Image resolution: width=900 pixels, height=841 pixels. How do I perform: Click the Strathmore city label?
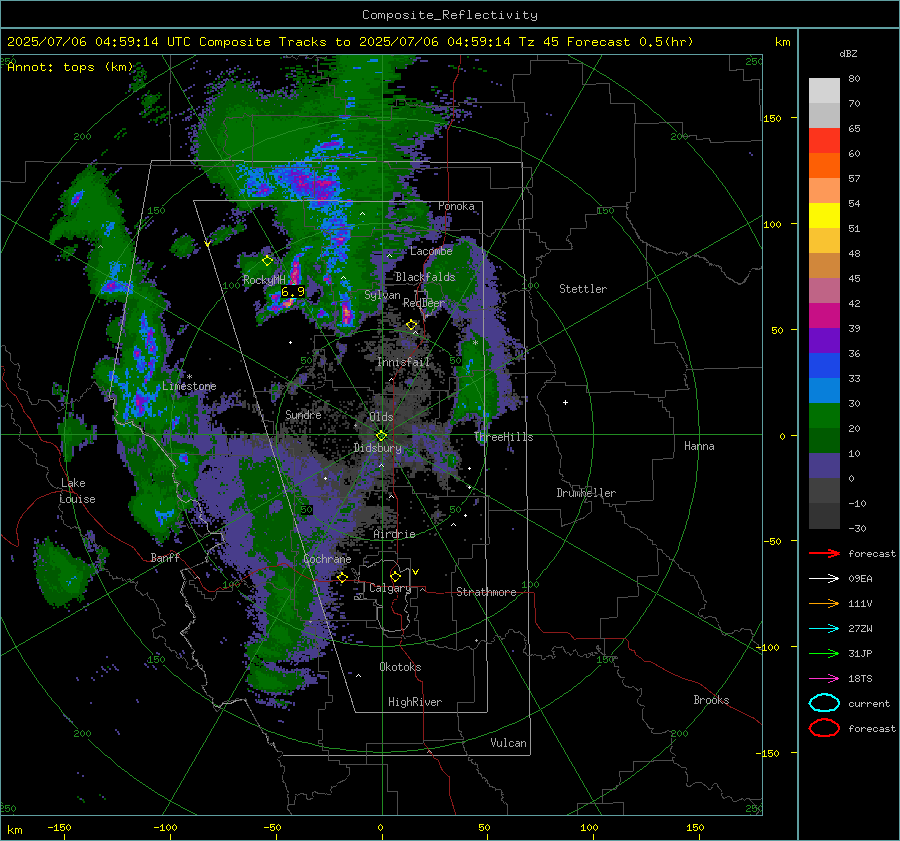tap(486, 592)
